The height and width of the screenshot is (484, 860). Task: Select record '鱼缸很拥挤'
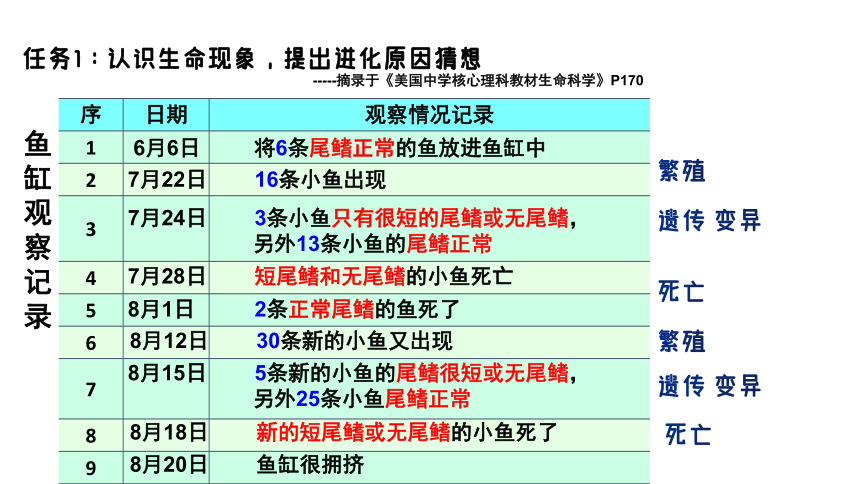click(x=310, y=465)
